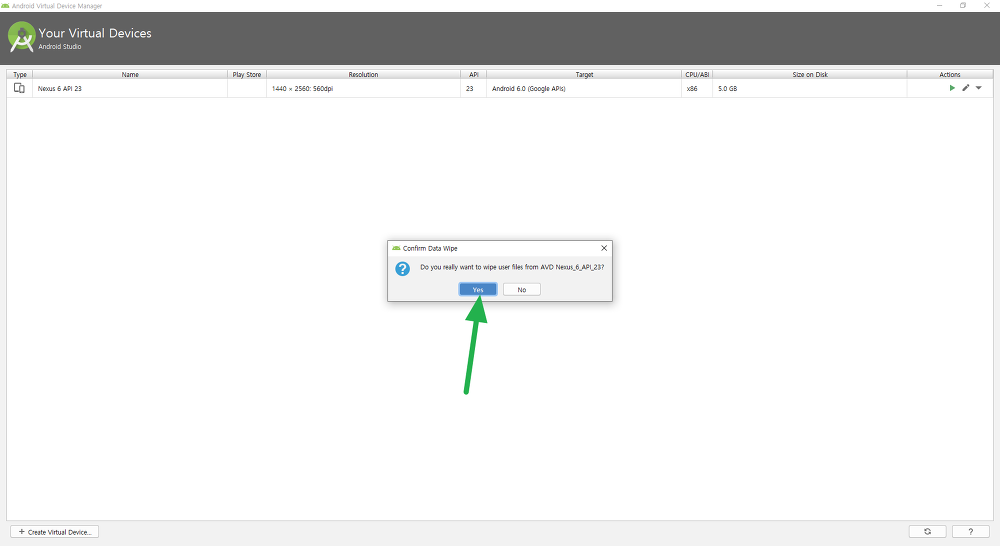This screenshot has width=1000, height=546.
Task: Click the Android icon in dialog title
Action: pos(396,248)
